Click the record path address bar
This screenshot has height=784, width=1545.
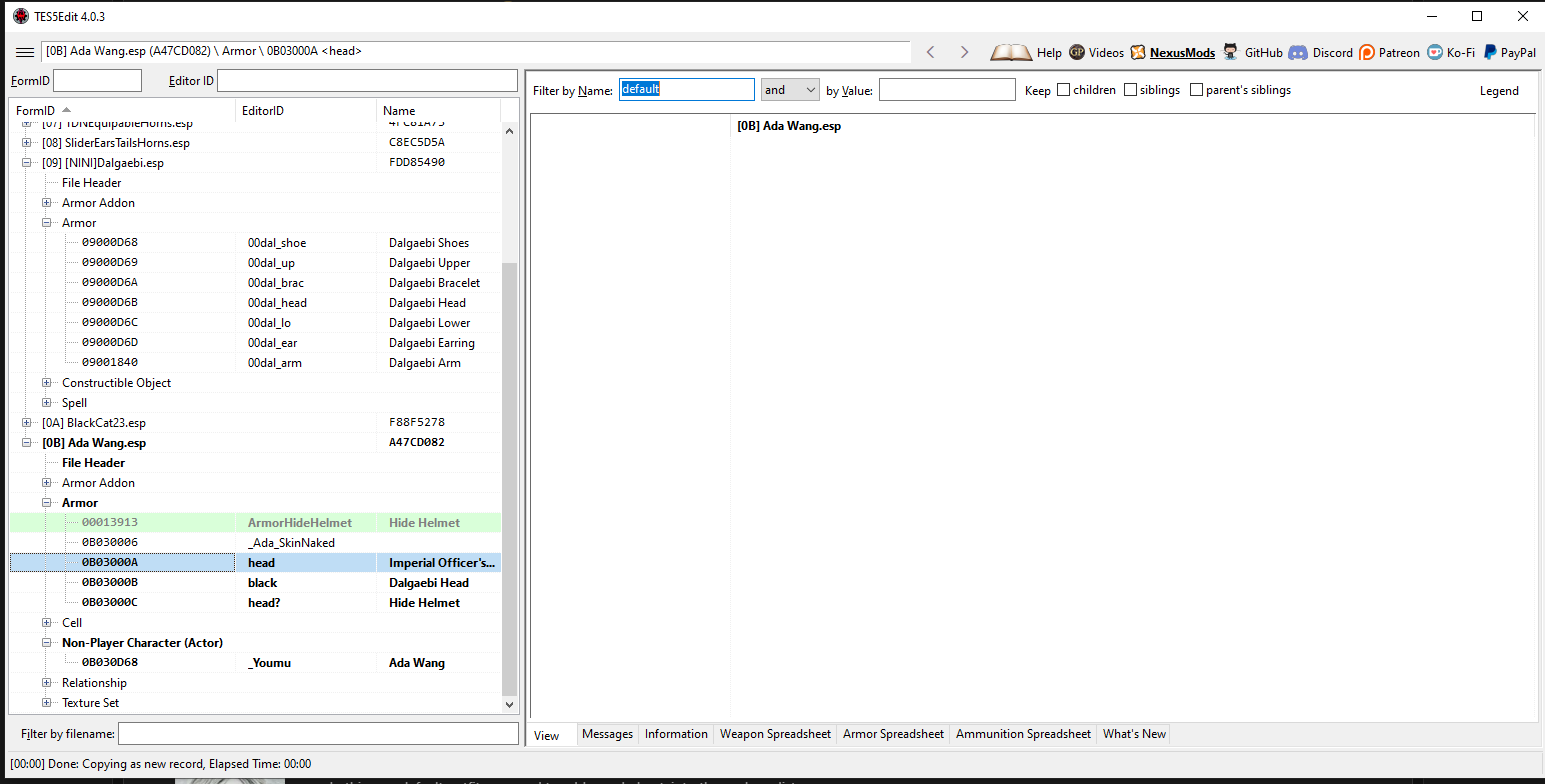[475, 52]
